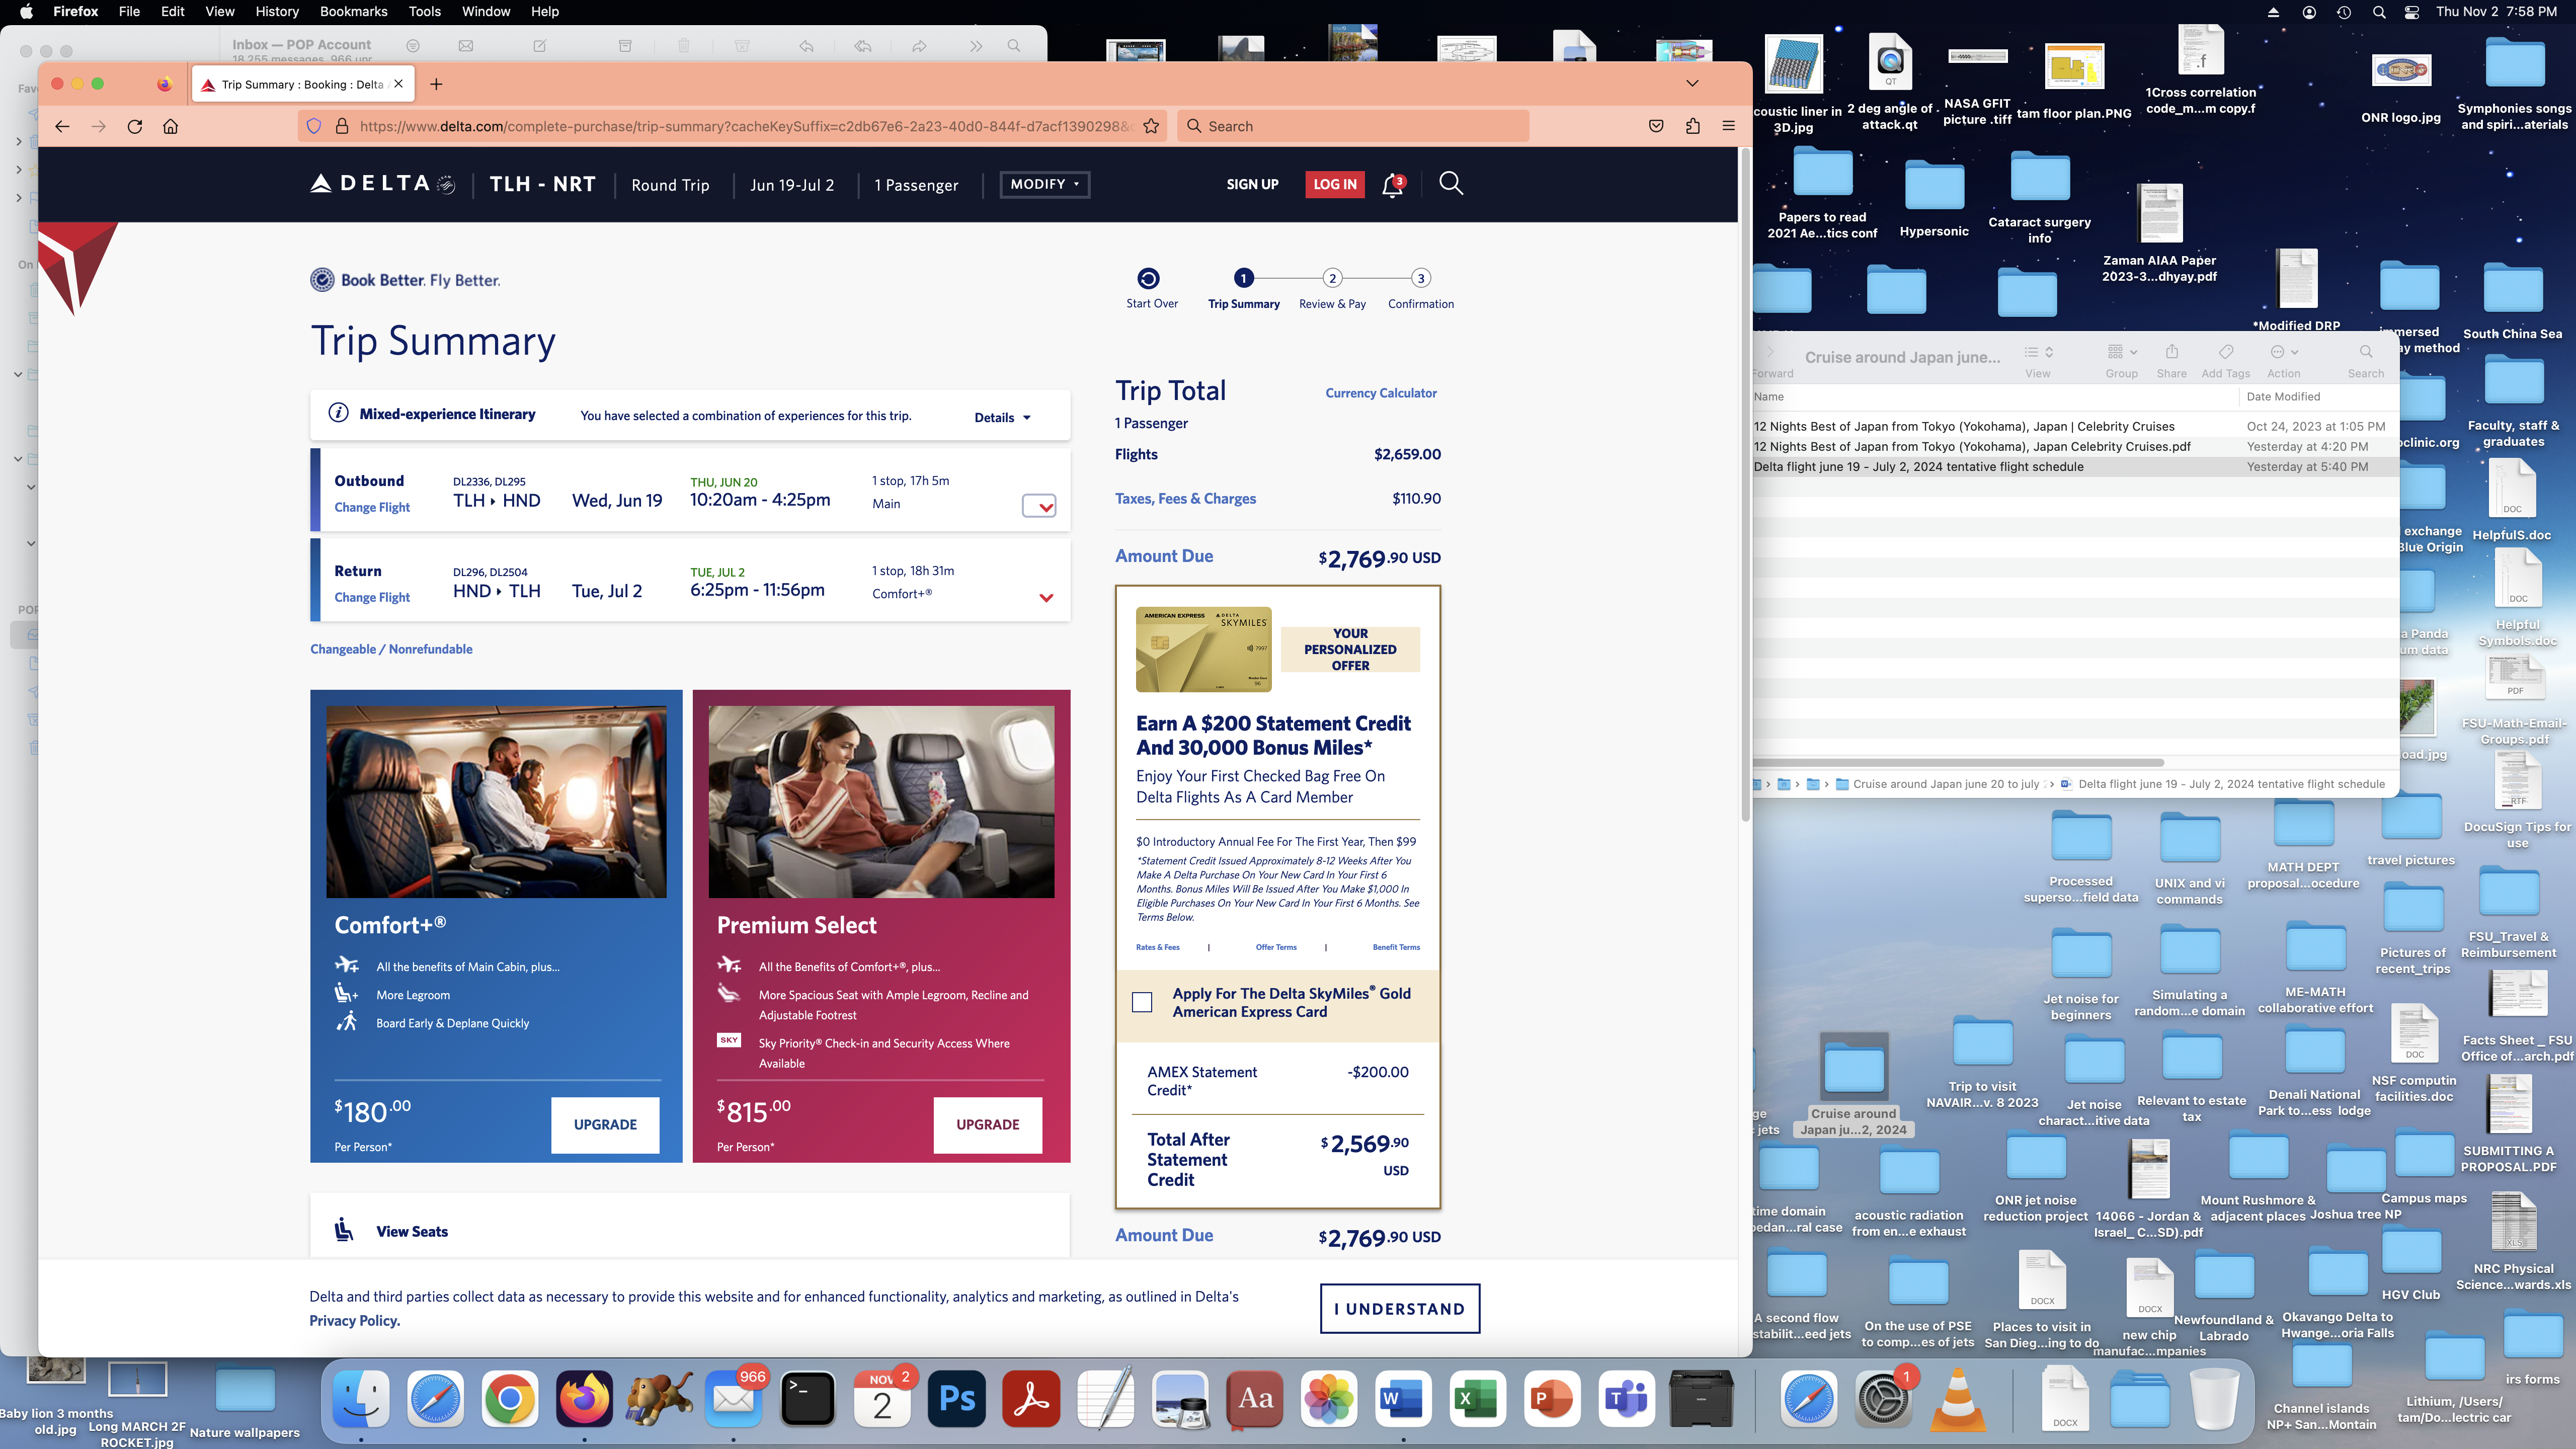2576x1449 pixels.
Task: Open the Window menu
Action: point(486,12)
